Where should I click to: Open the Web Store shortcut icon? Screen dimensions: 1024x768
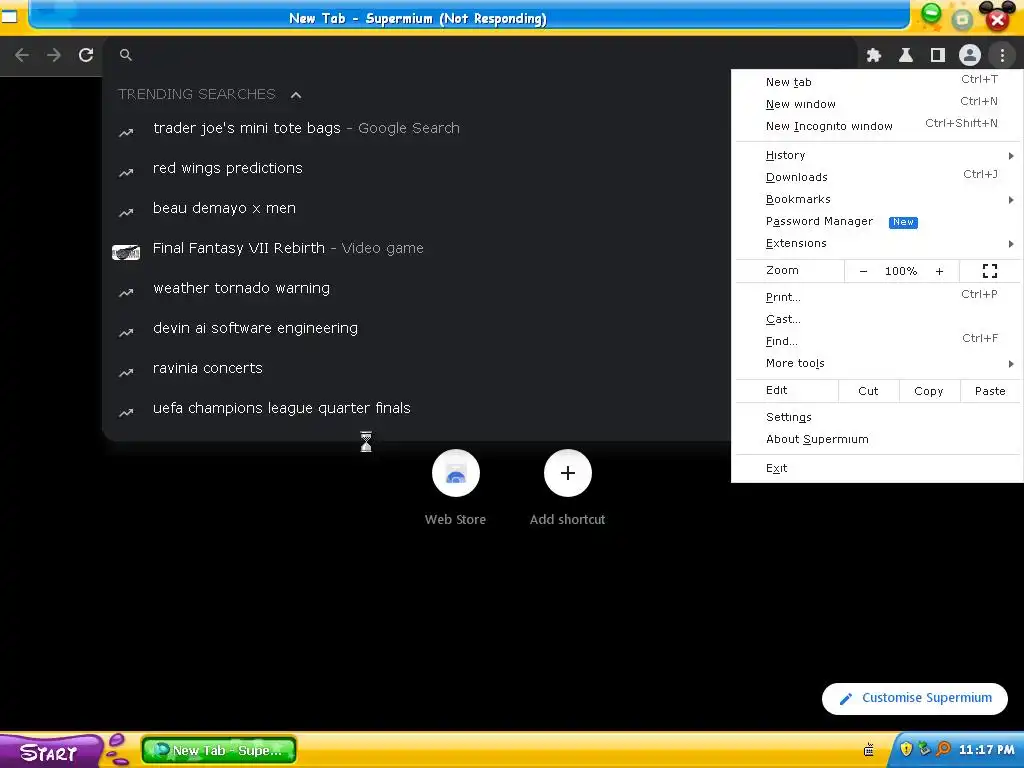click(456, 473)
